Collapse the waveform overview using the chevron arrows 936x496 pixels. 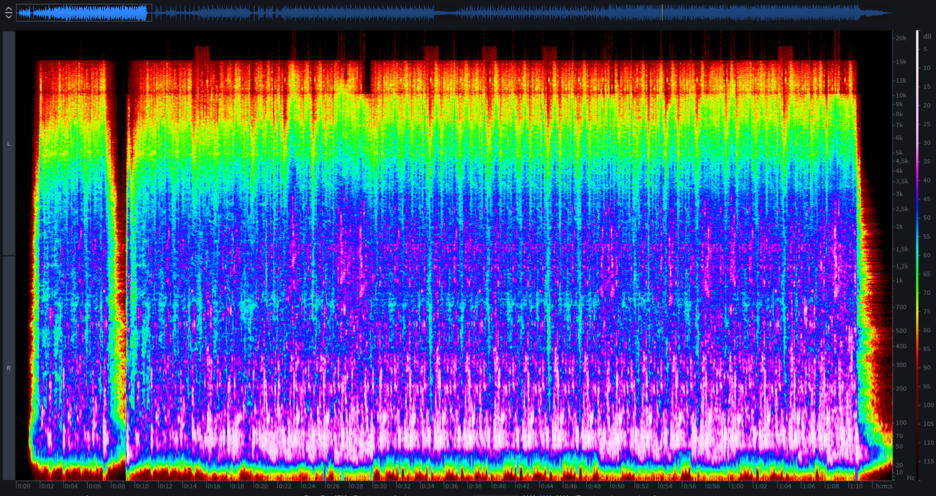coord(9,14)
